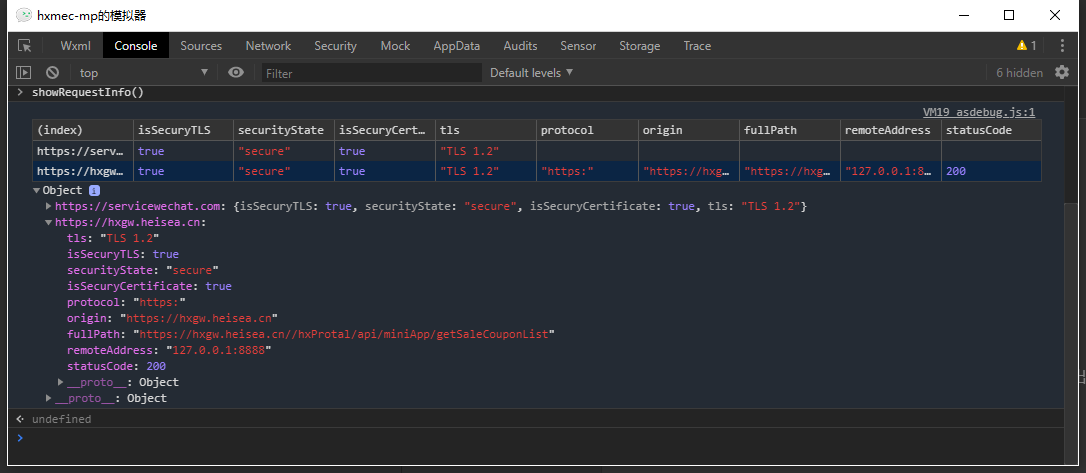Click the remoteAddress "127.0.0.1:8888" property

click(x=169, y=350)
